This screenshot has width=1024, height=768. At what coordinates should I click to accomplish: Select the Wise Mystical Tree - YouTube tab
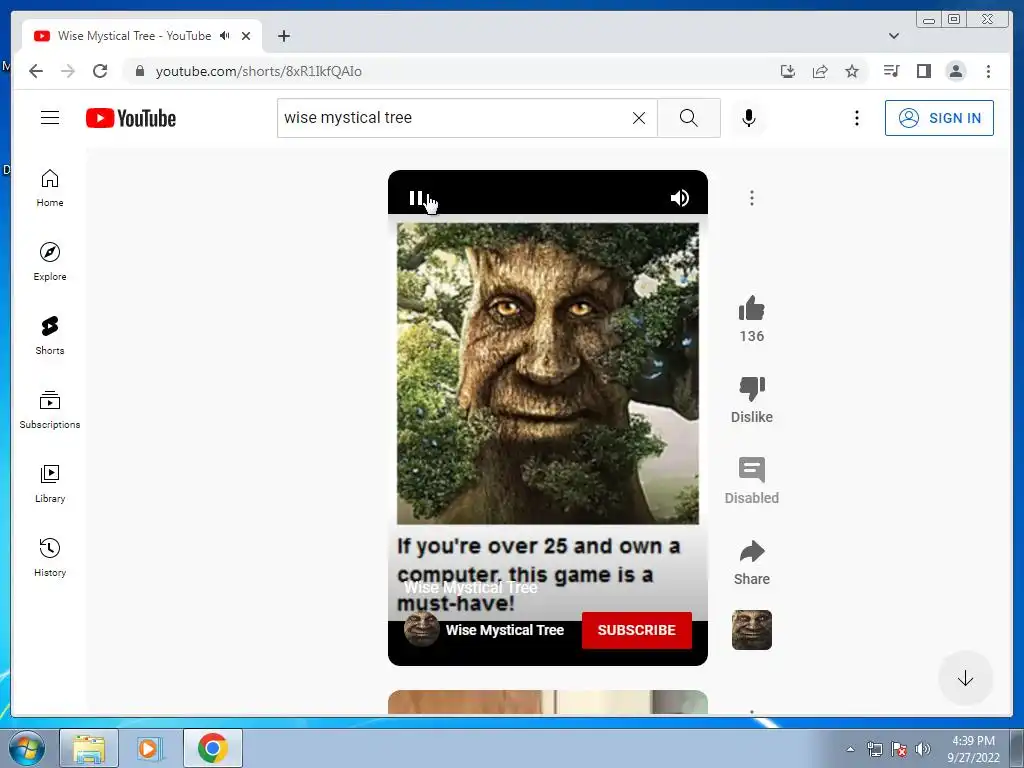pos(142,36)
